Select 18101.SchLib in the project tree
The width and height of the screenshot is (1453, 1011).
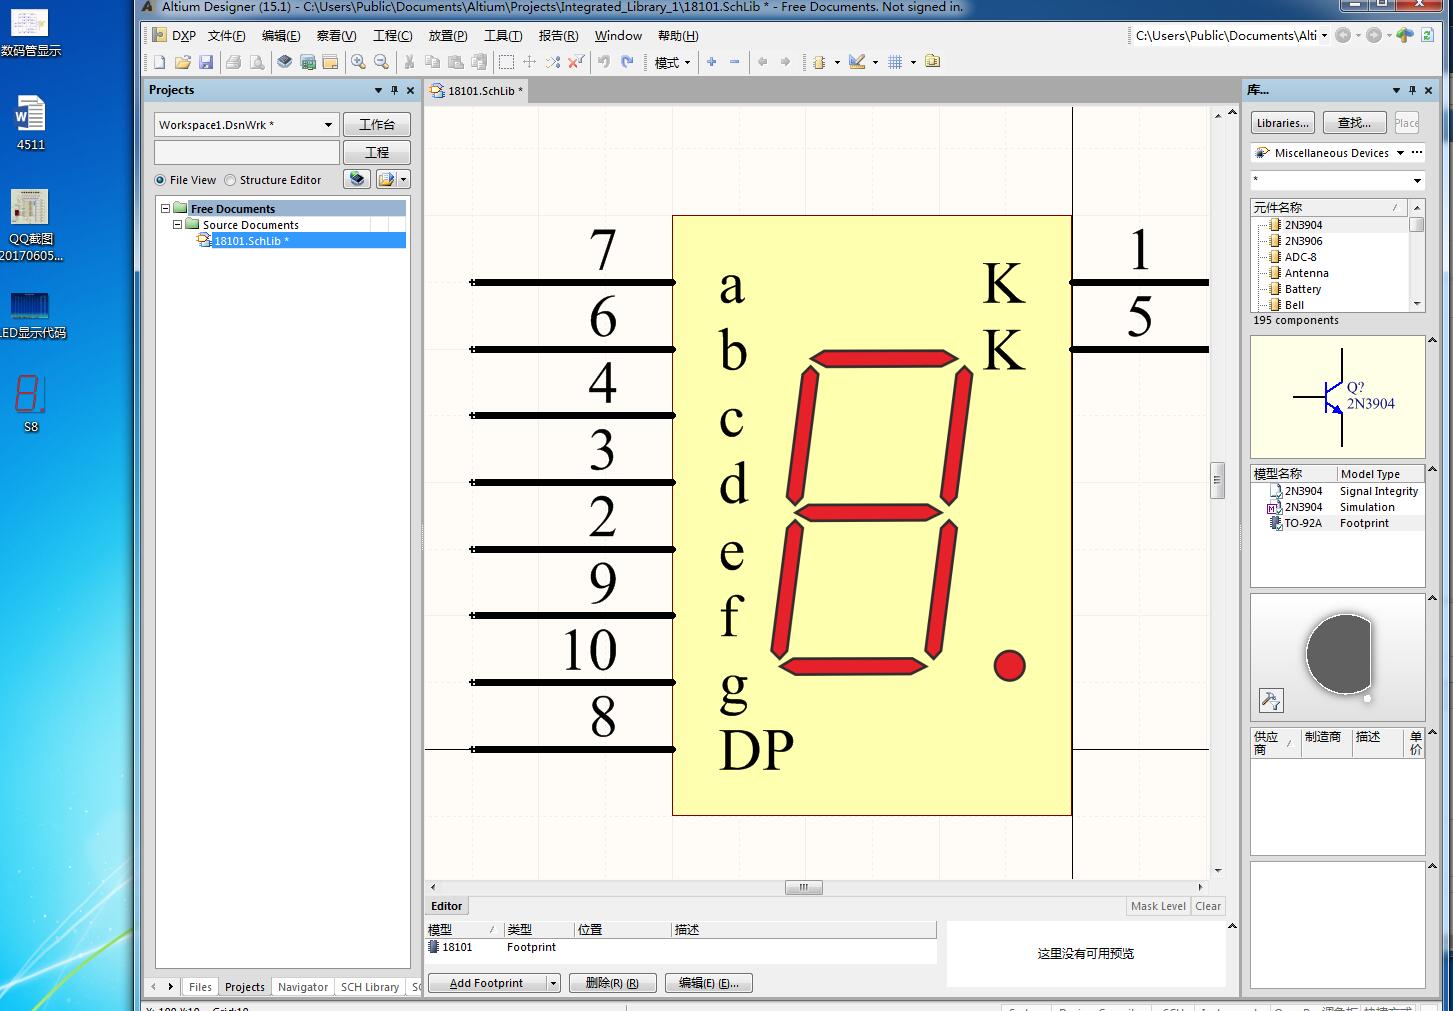click(251, 241)
